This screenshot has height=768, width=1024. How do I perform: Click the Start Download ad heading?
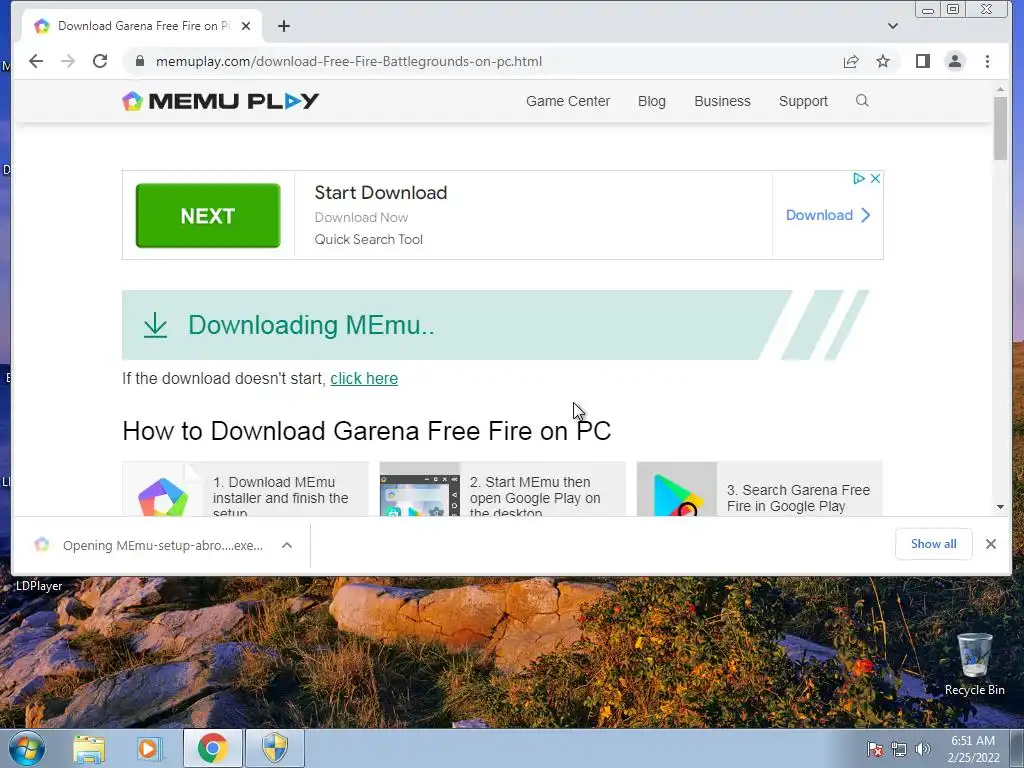[381, 193]
